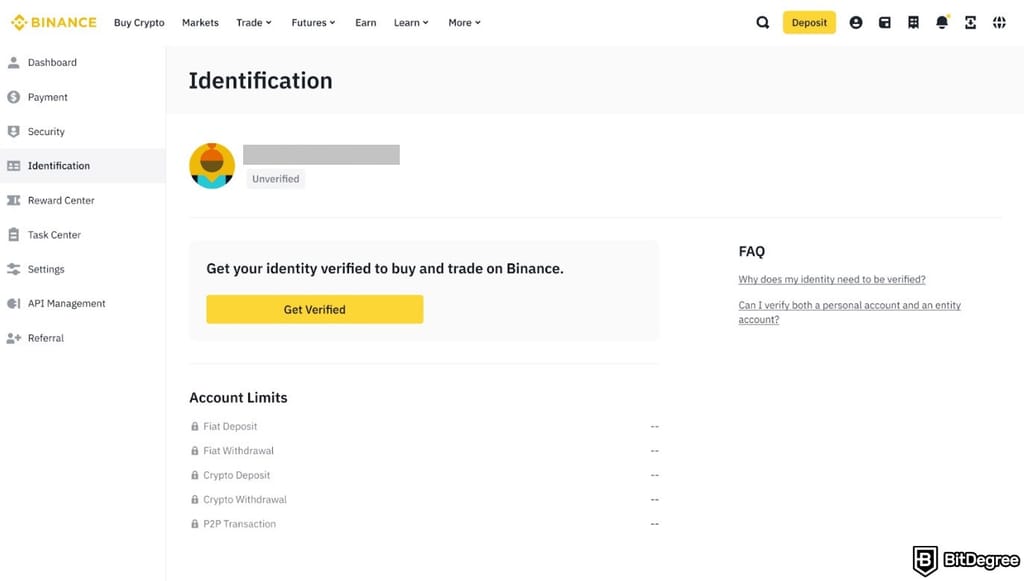The height and width of the screenshot is (581, 1024).
Task: Click the lock icon beside P2P Transaction
Action: click(x=195, y=524)
